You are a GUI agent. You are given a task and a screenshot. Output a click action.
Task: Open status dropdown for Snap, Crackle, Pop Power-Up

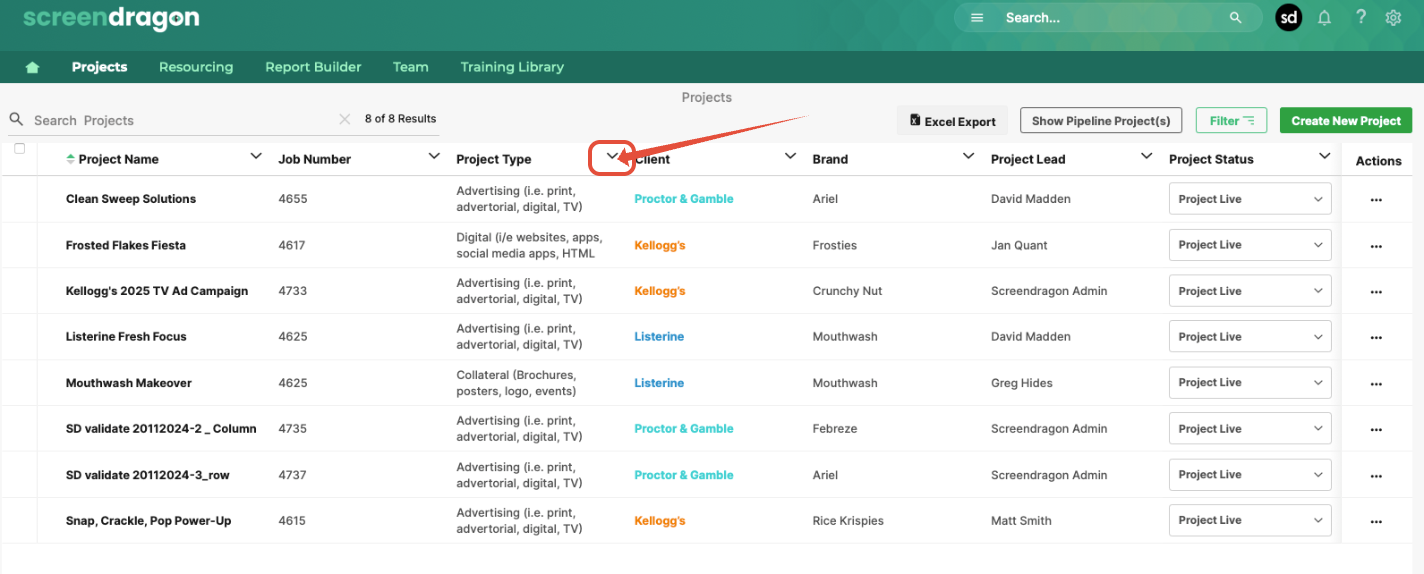coord(1250,521)
